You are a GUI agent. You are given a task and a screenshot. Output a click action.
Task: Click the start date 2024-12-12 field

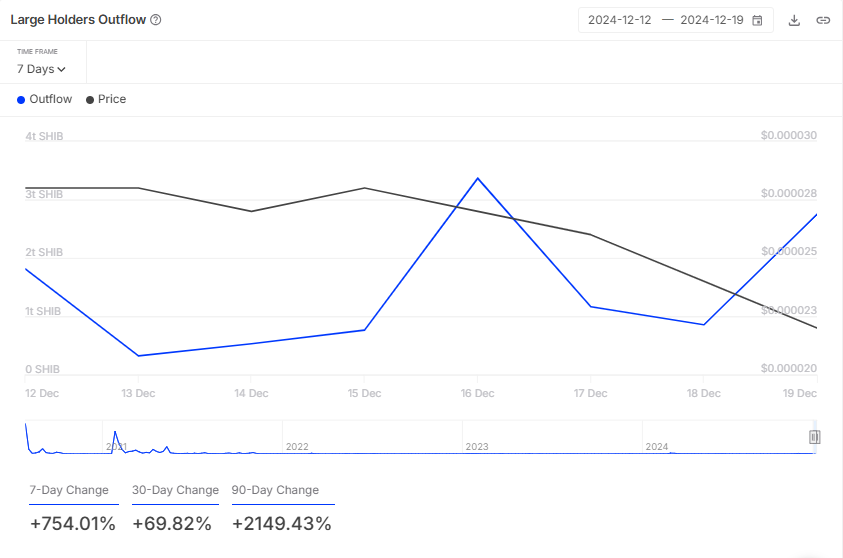tap(619, 20)
